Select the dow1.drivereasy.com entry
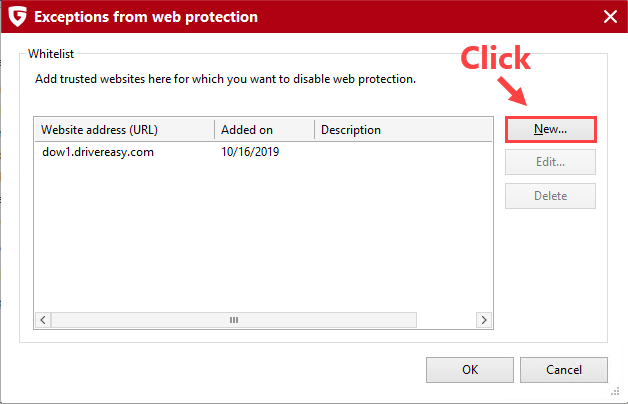The height and width of the screenshot is (404, 628). coord(96,151)
